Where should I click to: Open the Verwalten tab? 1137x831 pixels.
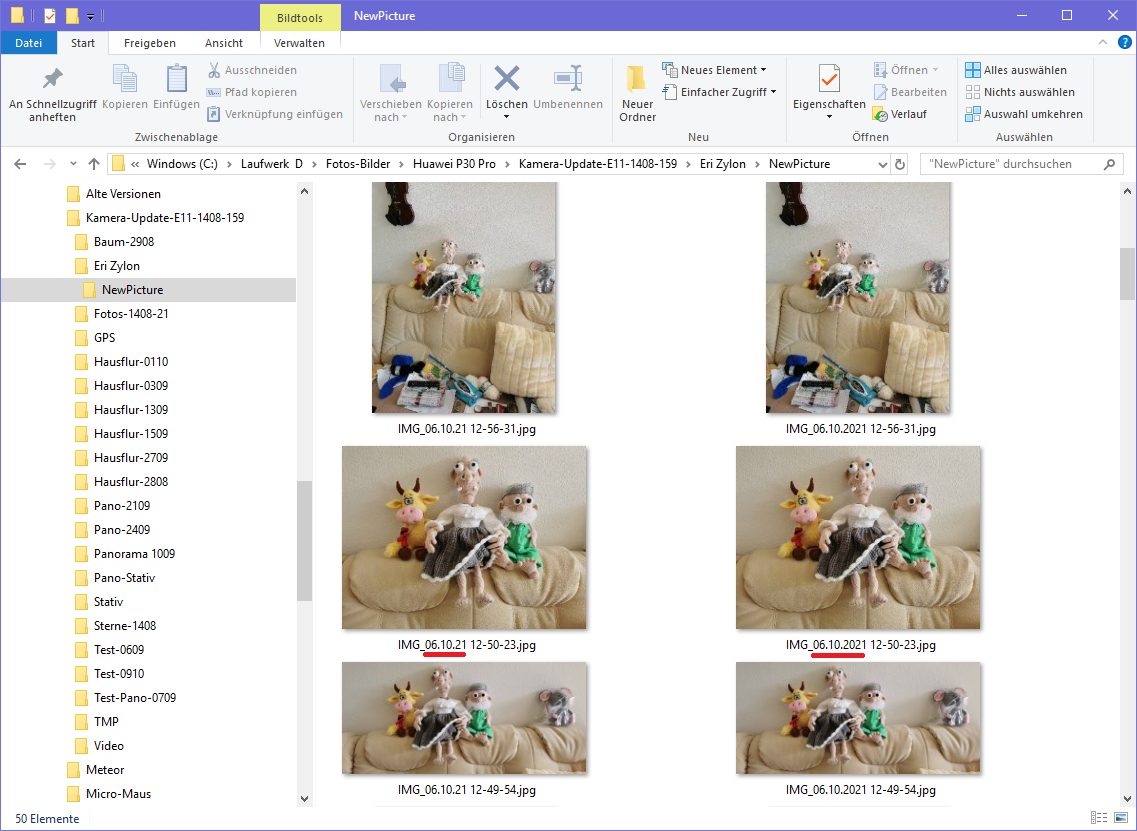click(299, 43)
